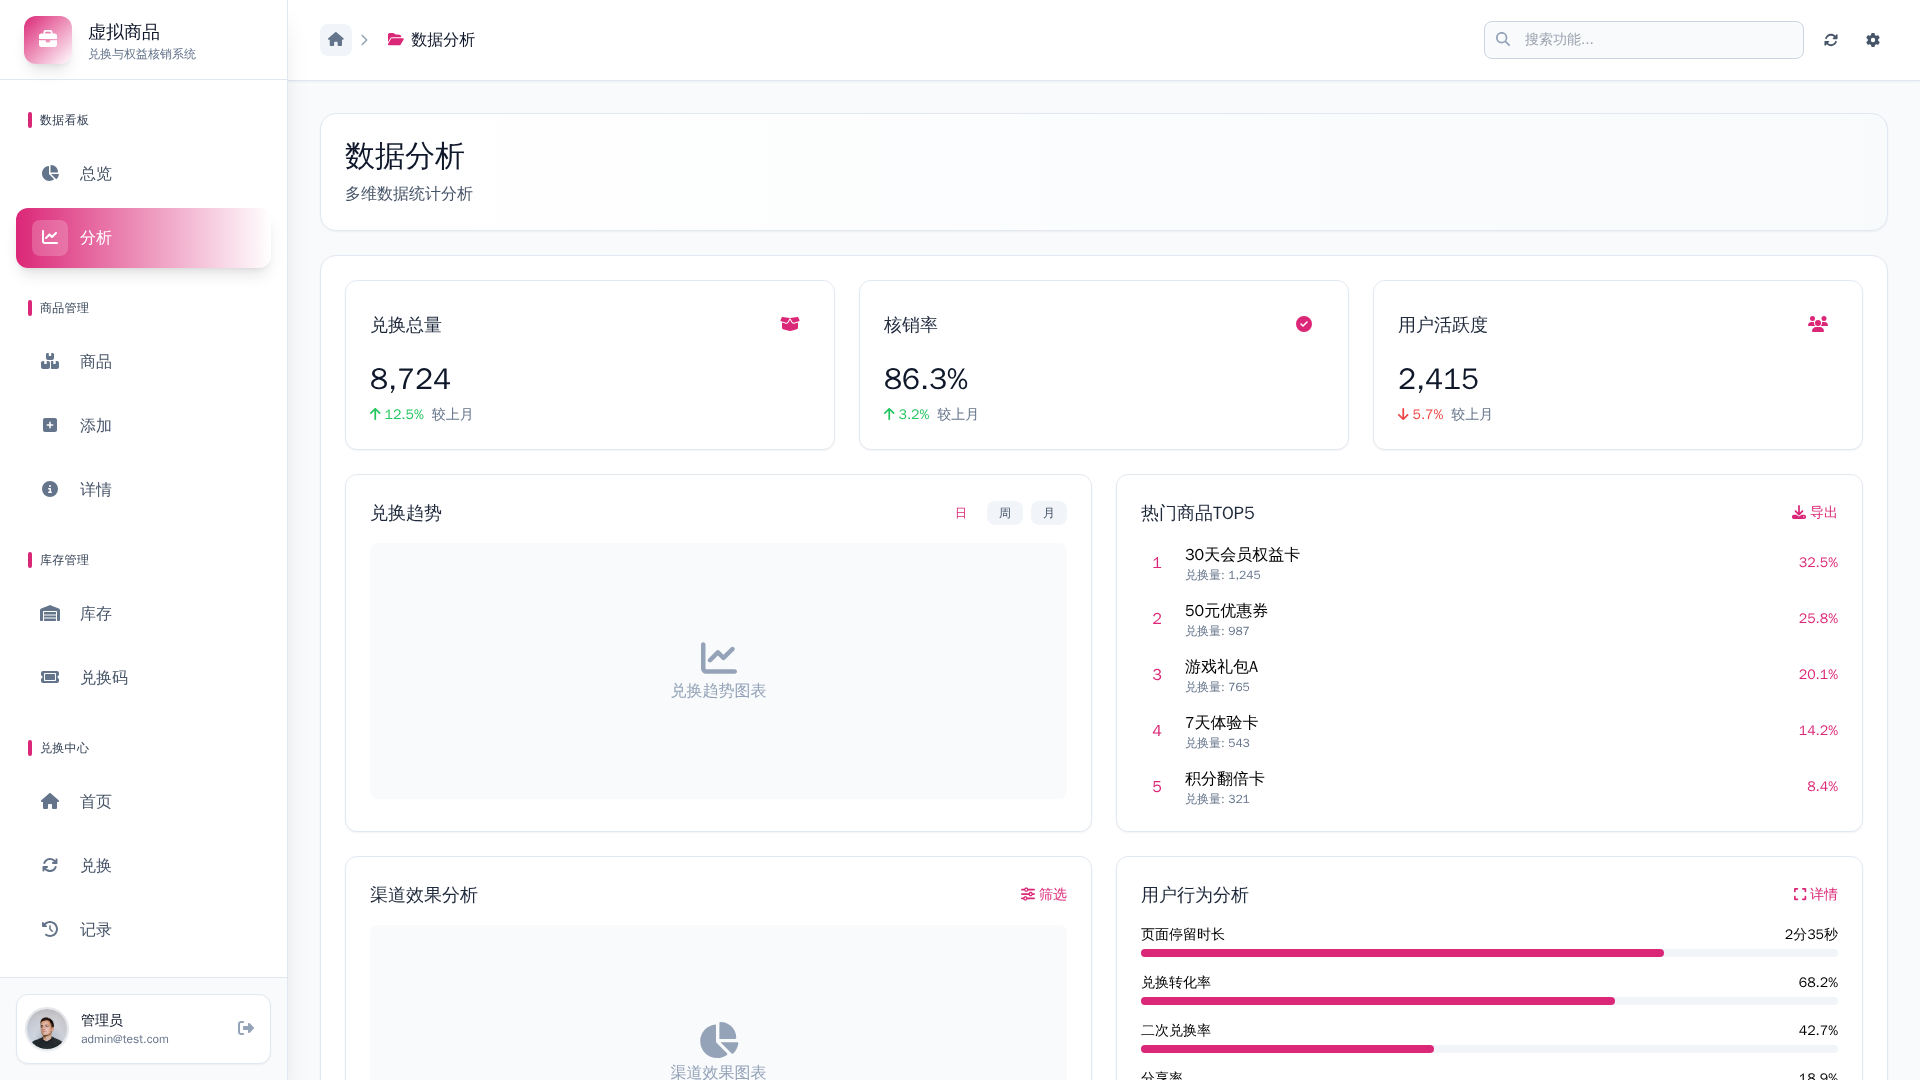Open 筛选 filter for channel analysis
1920x1080 pixels.
pos(1044,894)
